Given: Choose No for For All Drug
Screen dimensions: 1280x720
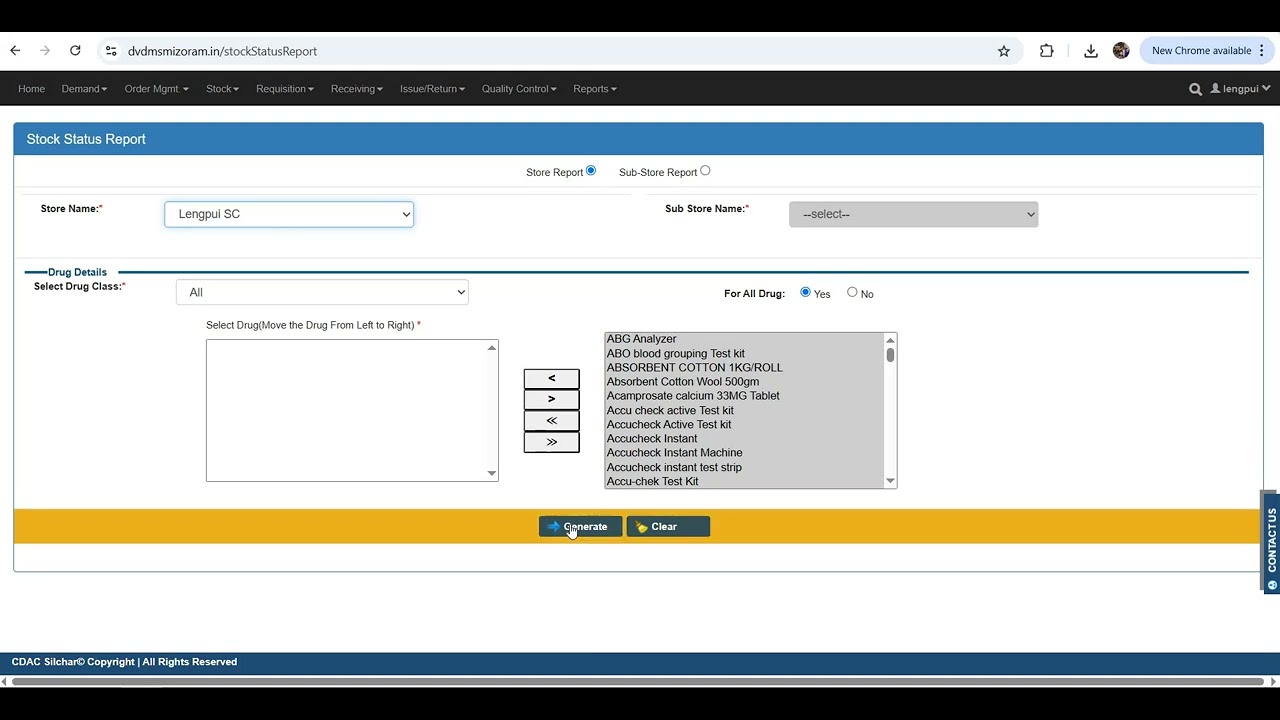Looking at the screenshot, I should (x=852, y=292).
